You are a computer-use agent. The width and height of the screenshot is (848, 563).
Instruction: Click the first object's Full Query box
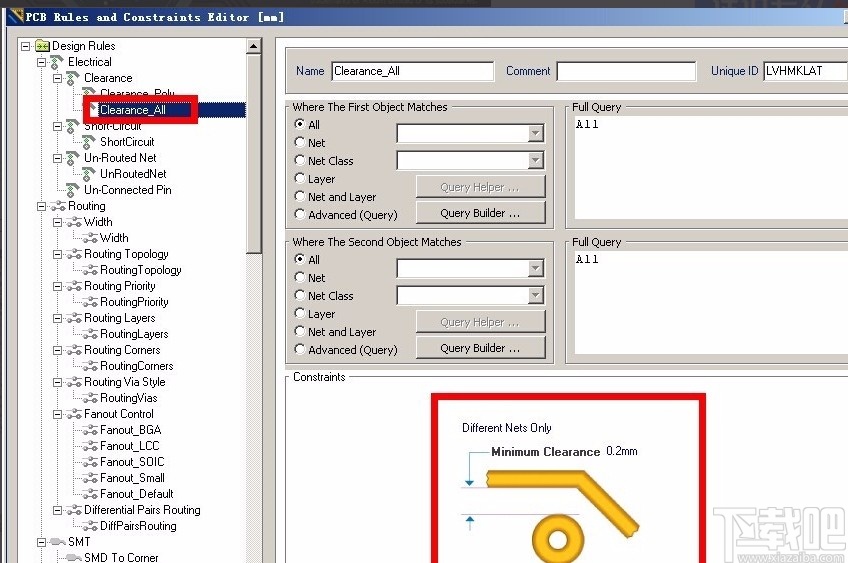click(711, 168)
